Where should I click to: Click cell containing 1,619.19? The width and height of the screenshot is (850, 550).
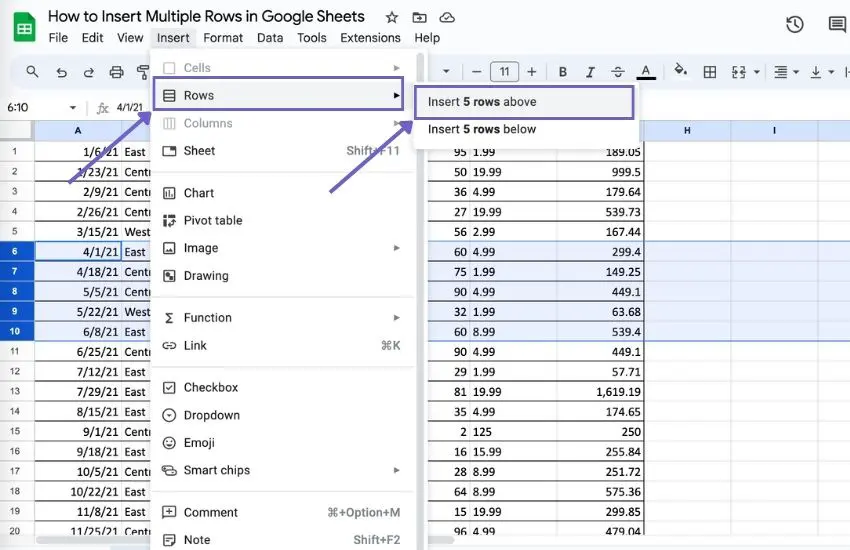point(600,392)
